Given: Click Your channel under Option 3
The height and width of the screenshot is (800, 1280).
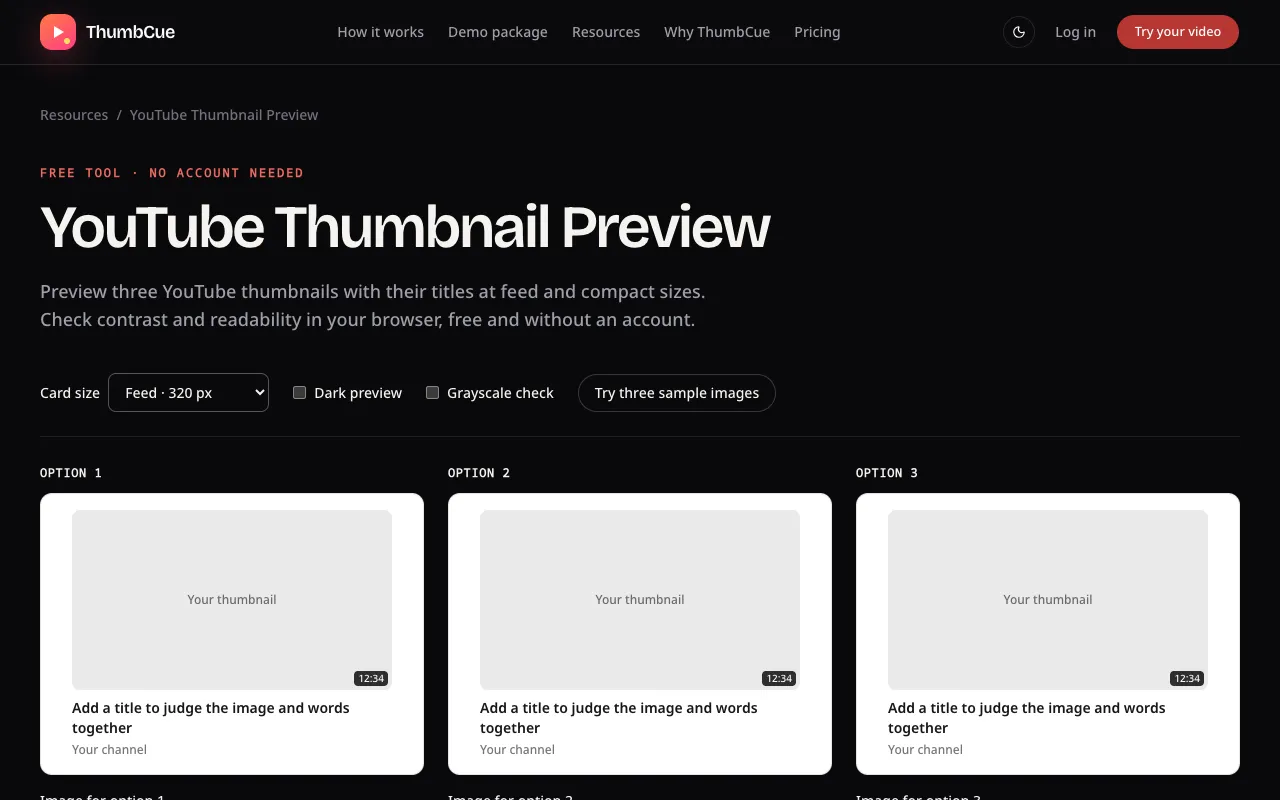Looking at the screenshot, I should tap(925, 750).
